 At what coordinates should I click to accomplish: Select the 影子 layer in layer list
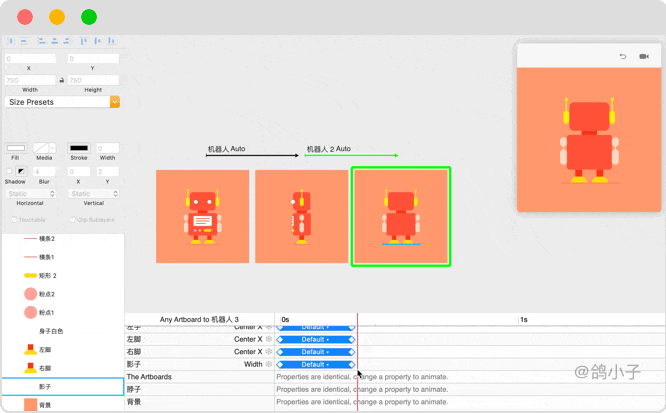(x=63, y=386)
